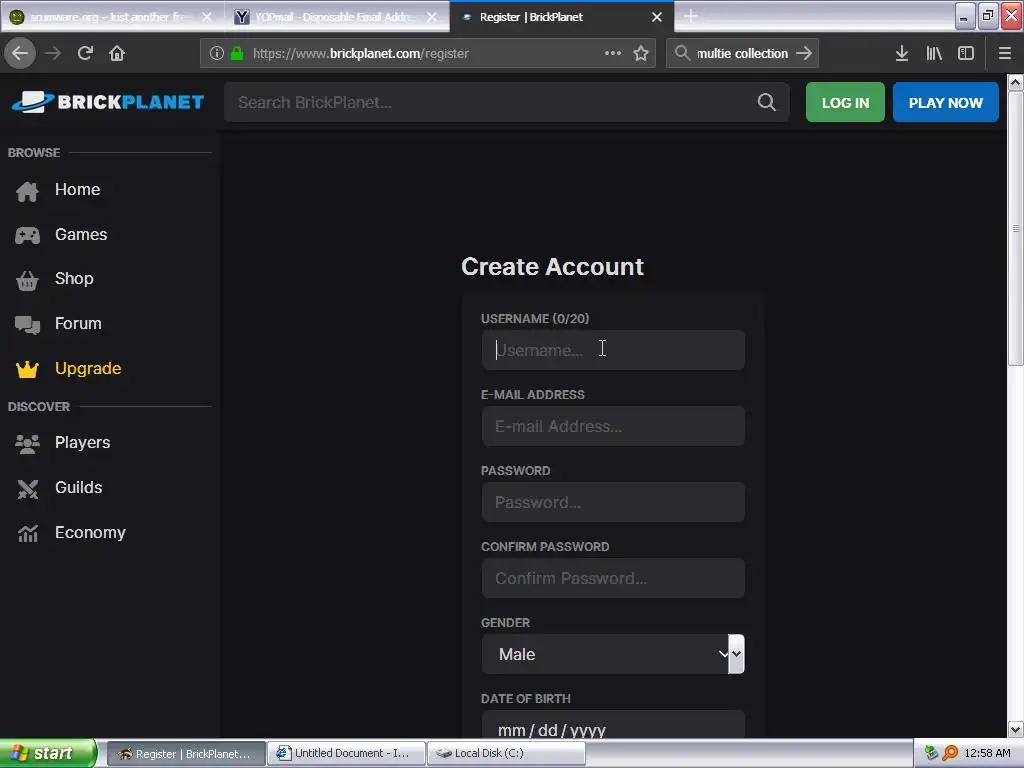
Task: Click the BrickPlanet logo
Action: pos(108,102)
